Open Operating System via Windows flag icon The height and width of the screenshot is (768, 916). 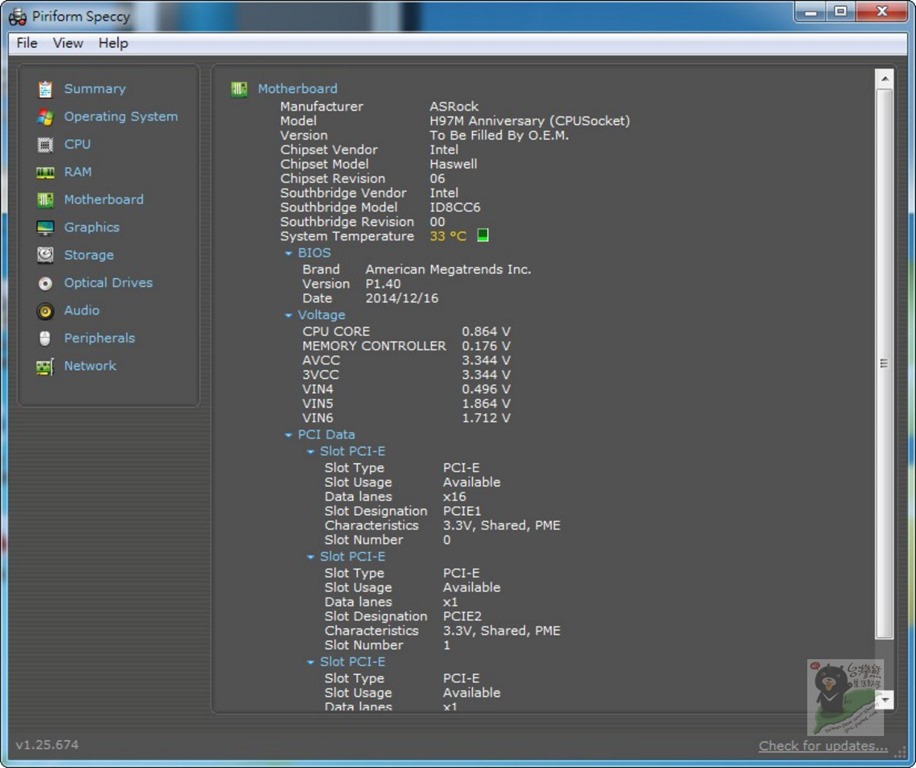pos(45,117)
